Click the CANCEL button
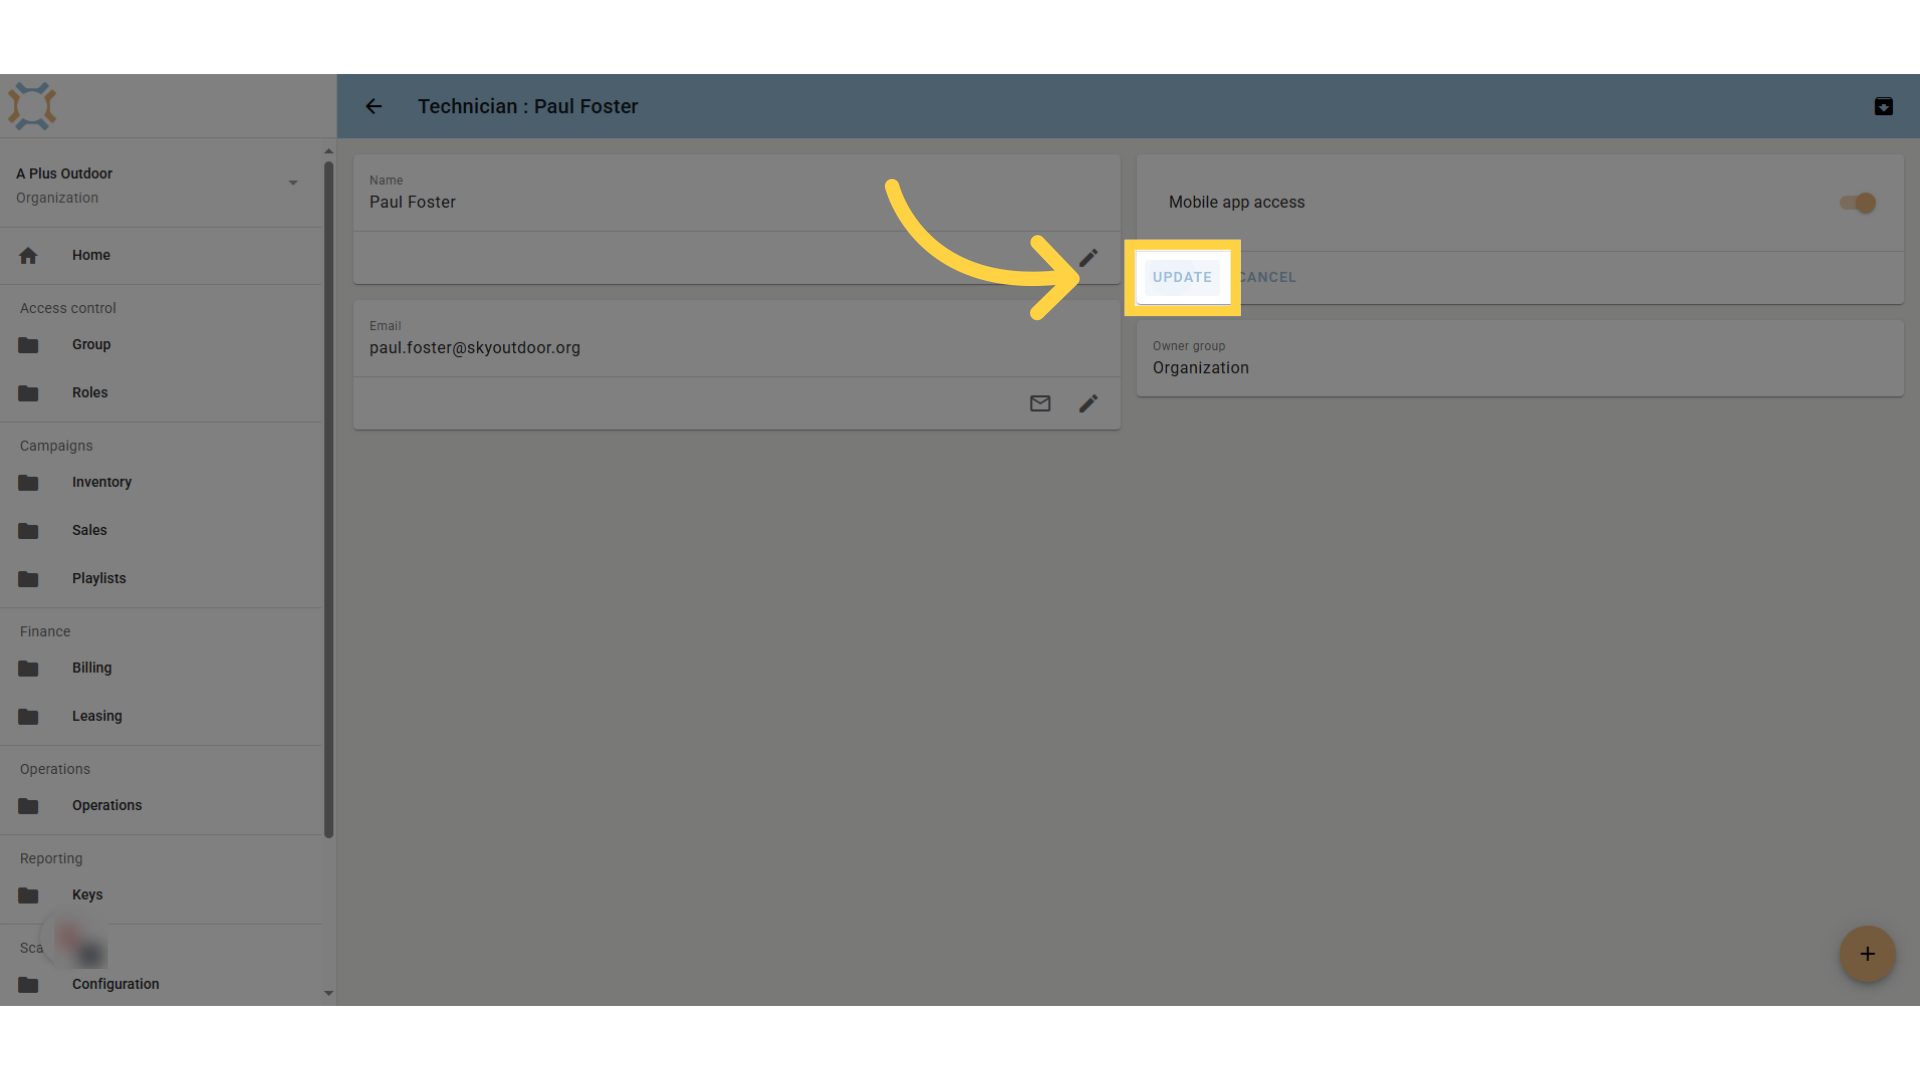Screen dimensions: 1920x1080 click(1267, 277)
